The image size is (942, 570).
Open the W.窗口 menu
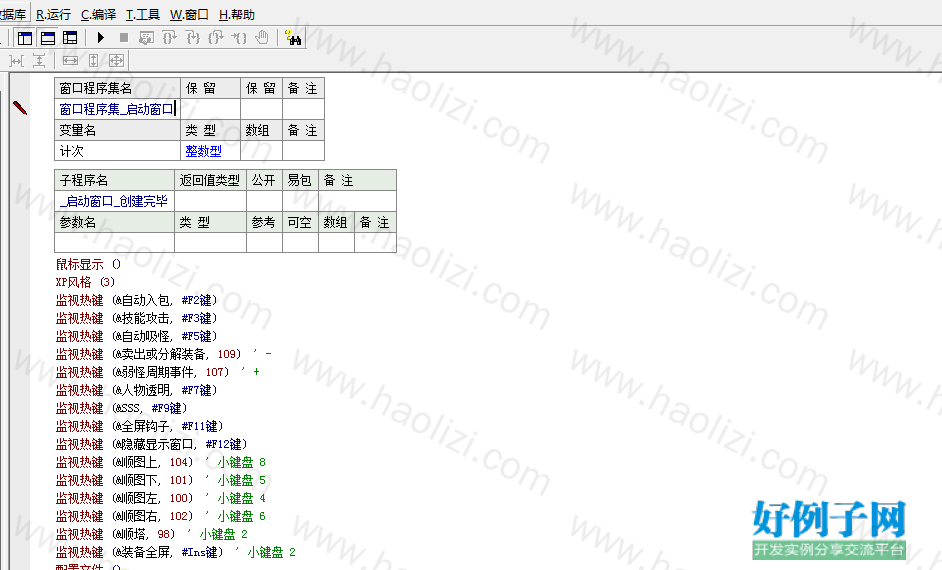[189, 14]
